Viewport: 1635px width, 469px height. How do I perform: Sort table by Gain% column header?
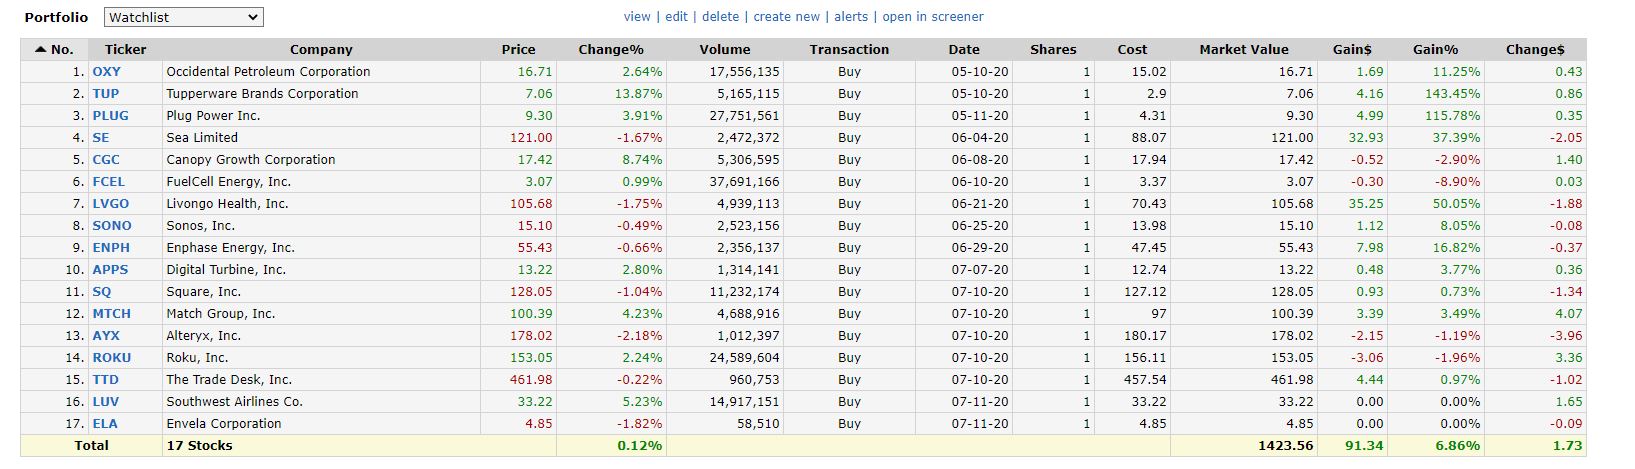click(x=1435, y=49)
